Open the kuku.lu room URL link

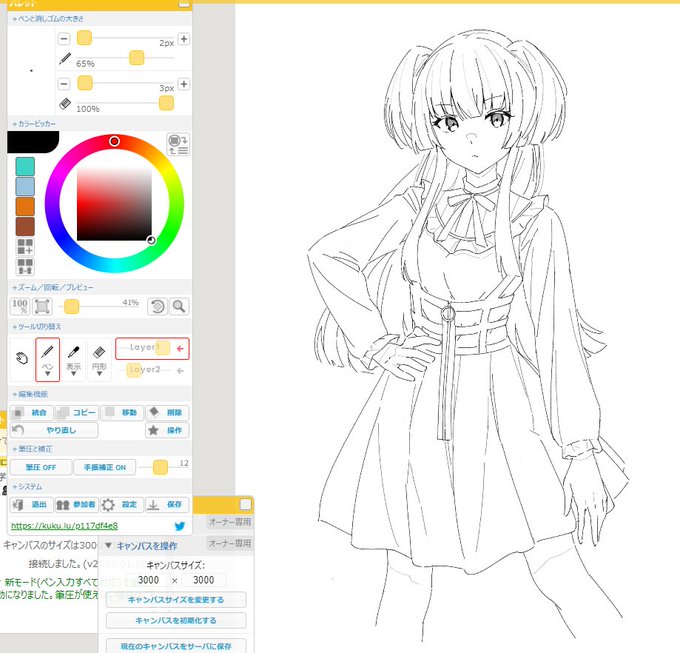pos(64,526)
